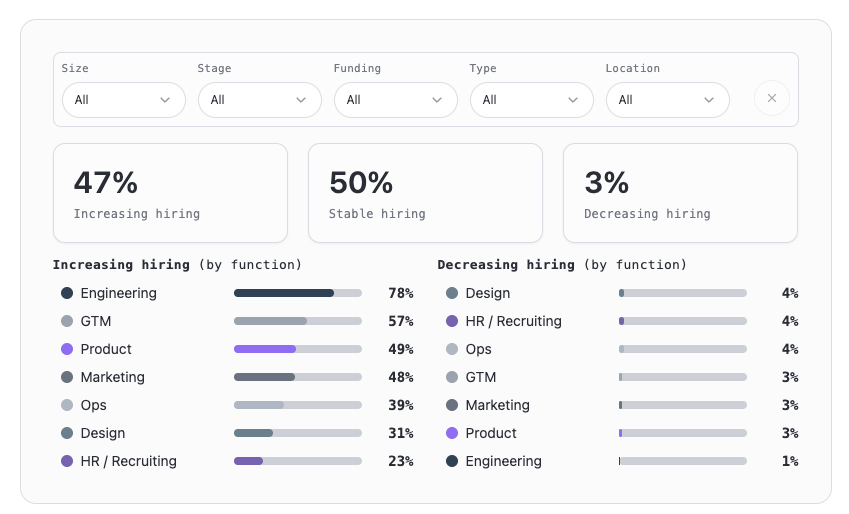Screen dimensions: 849x514
Task: Clear all filters with the X button
Action: coord(771,99)
